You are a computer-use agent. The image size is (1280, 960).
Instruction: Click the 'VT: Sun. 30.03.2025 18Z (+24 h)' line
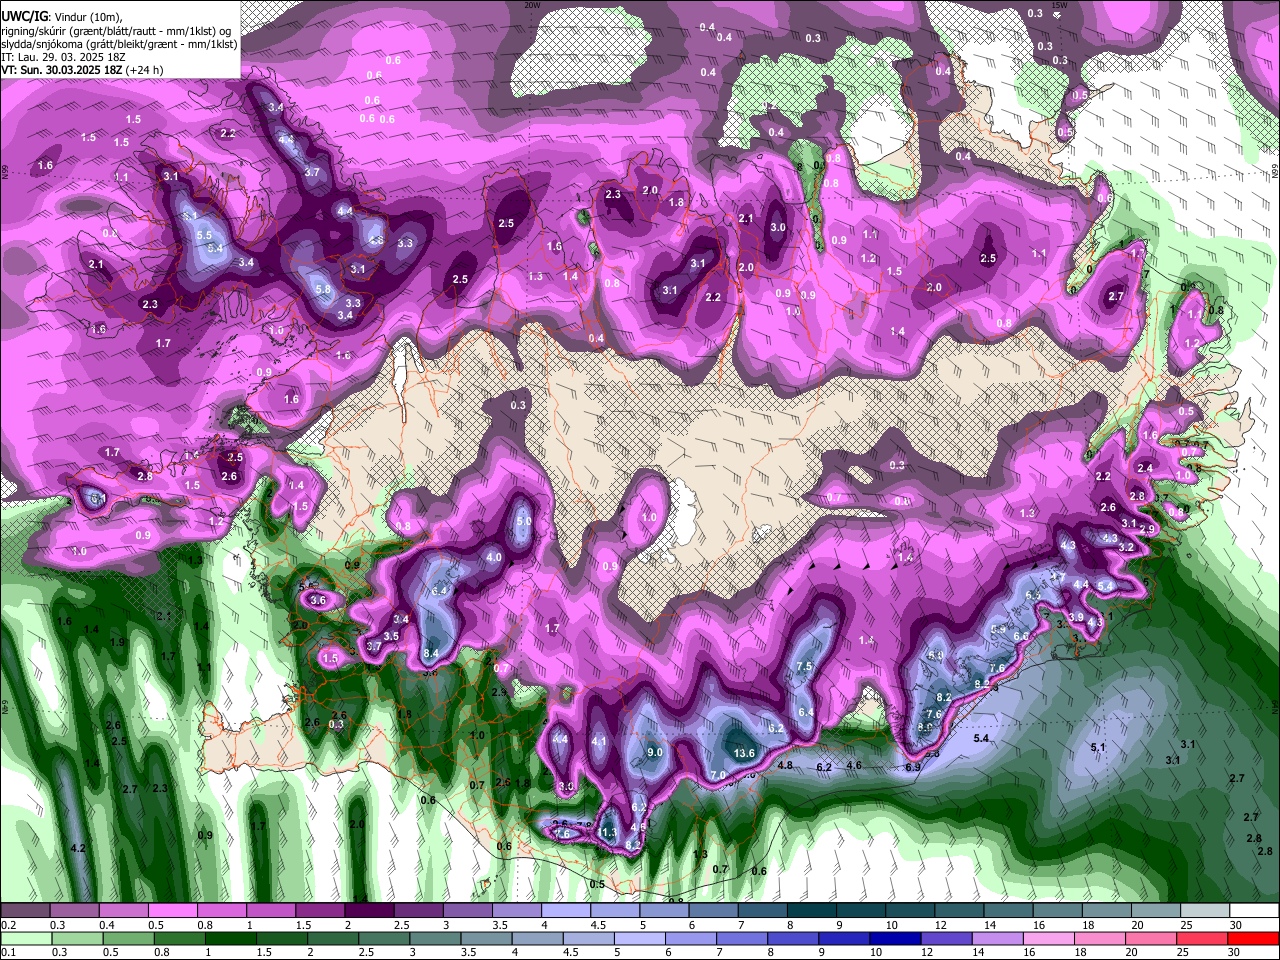pos(82,70)
